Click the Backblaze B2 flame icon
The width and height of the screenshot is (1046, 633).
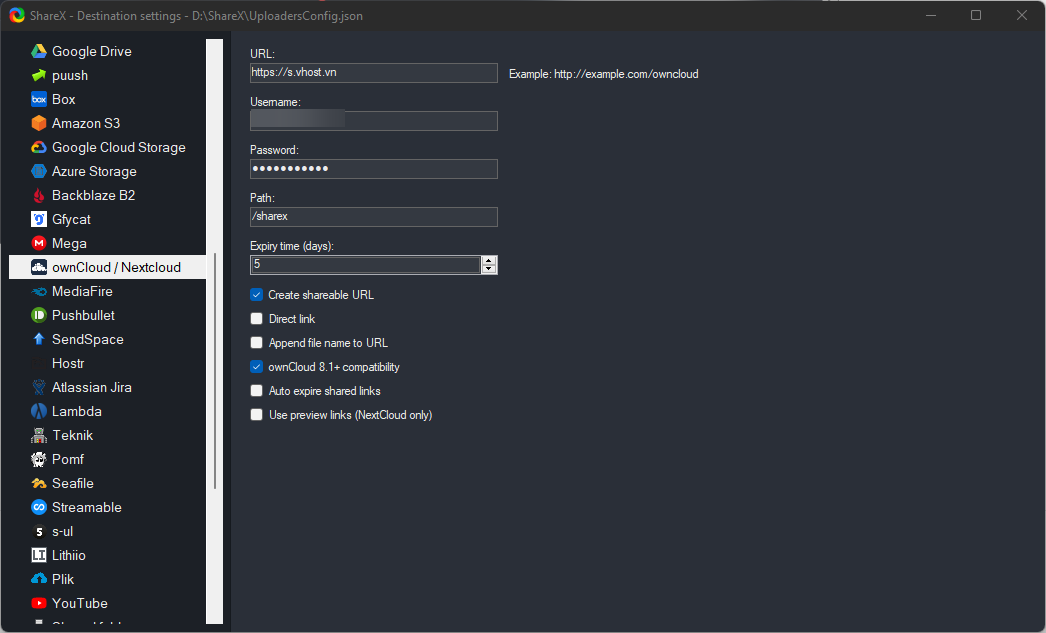39,195
